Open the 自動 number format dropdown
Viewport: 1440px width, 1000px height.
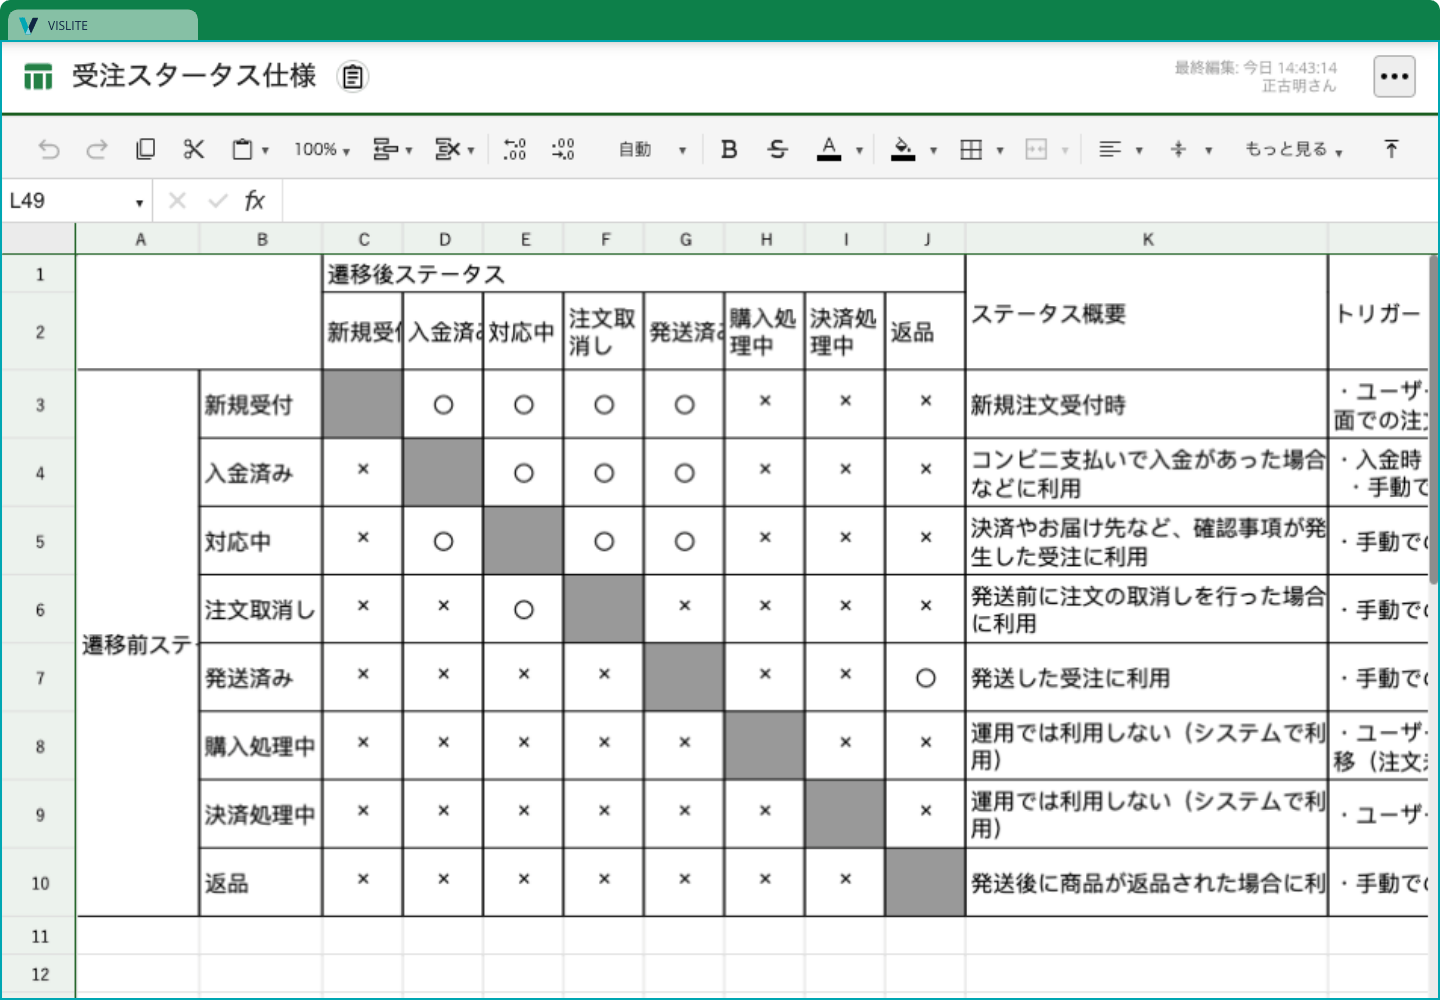click(652, 150)
